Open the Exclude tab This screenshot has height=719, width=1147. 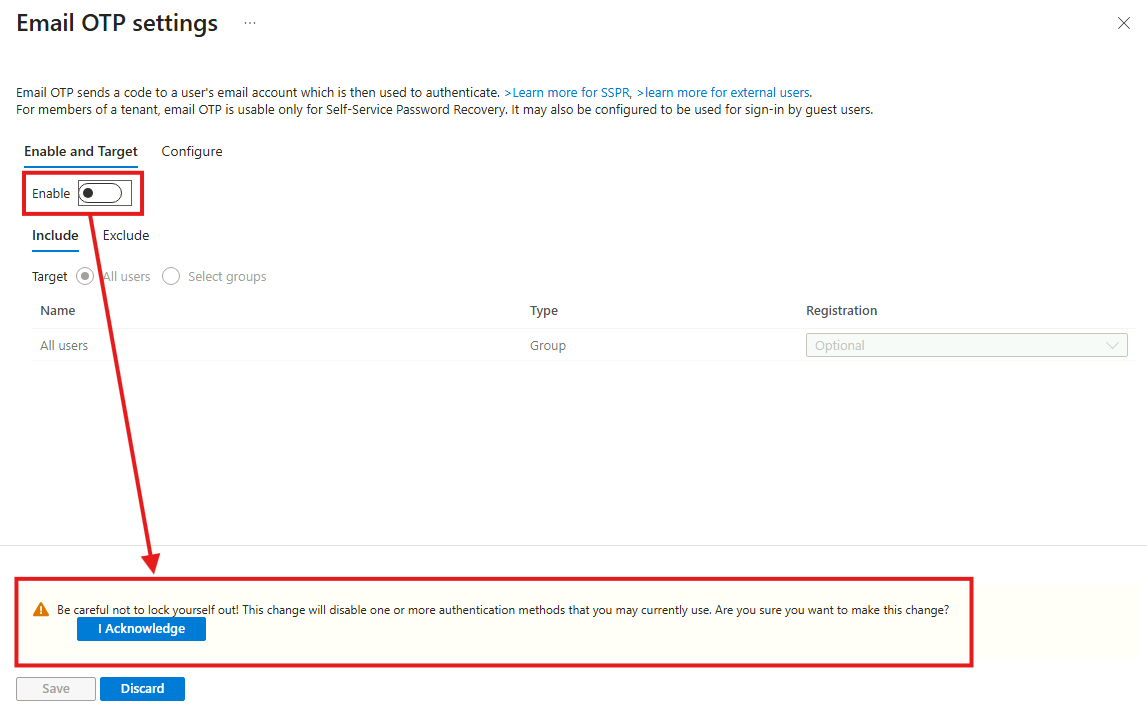coord(126,236)
